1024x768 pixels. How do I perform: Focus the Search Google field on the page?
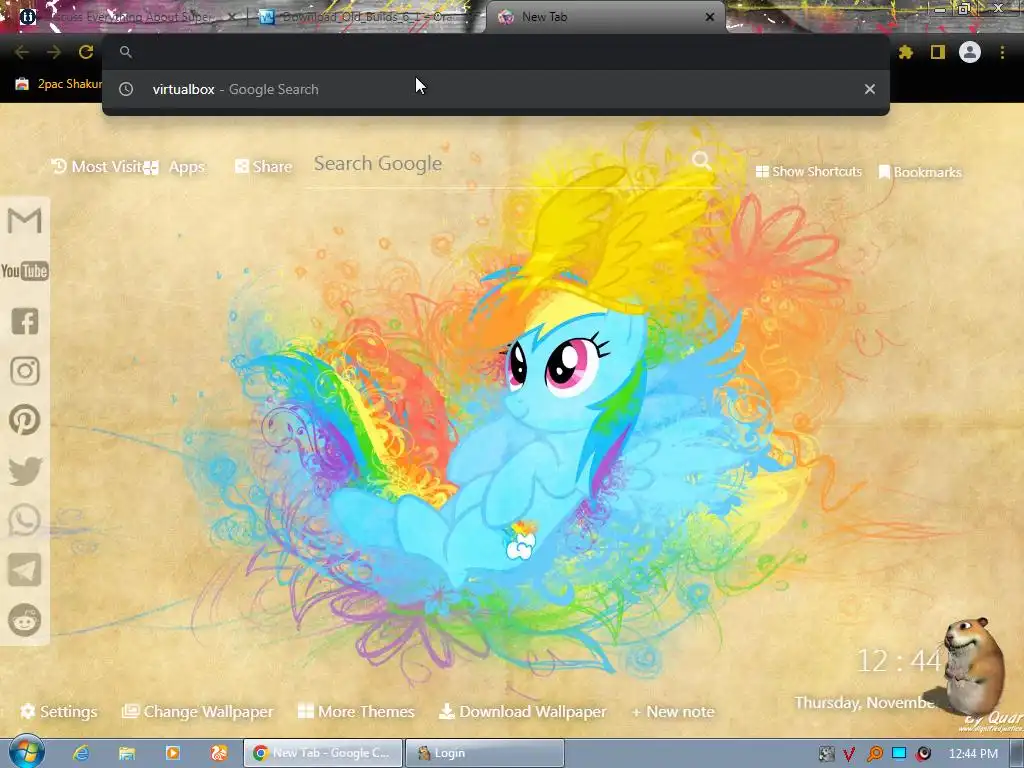pyautogui.click(x=500, y=164)
